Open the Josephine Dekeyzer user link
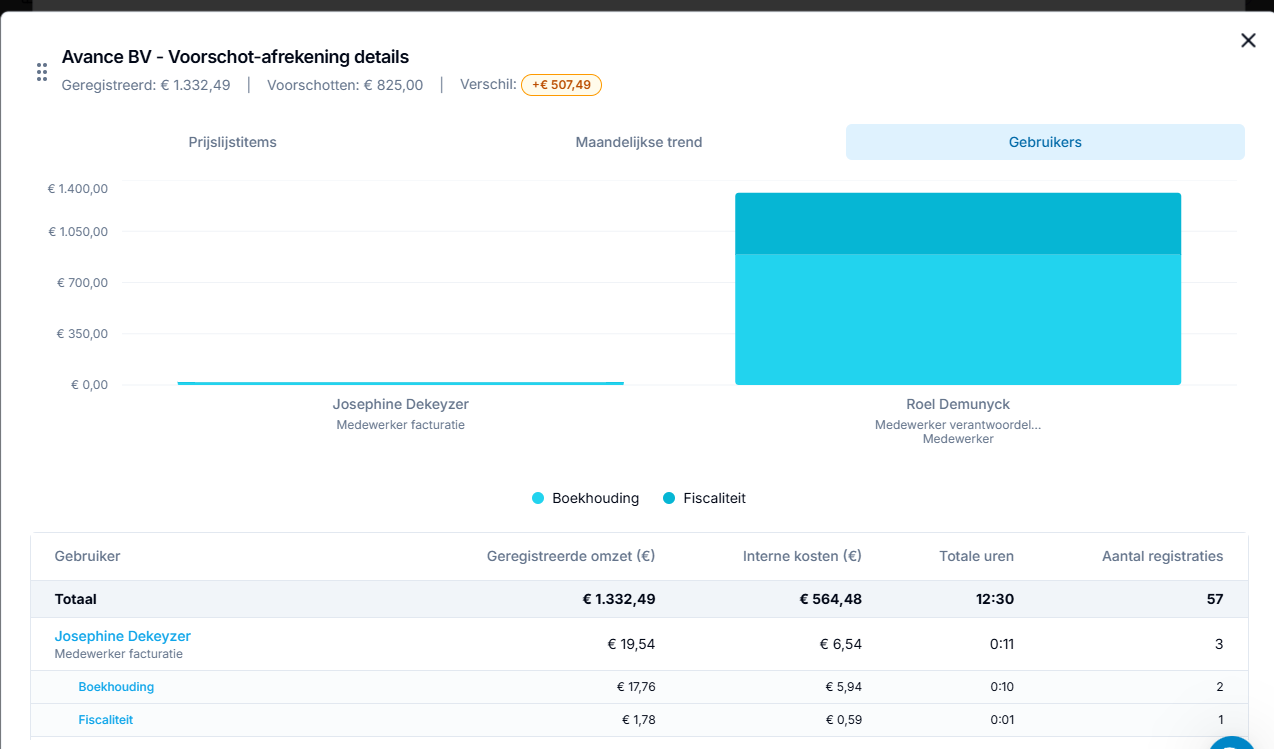The image size is (1274, 749). click(122, 636)
